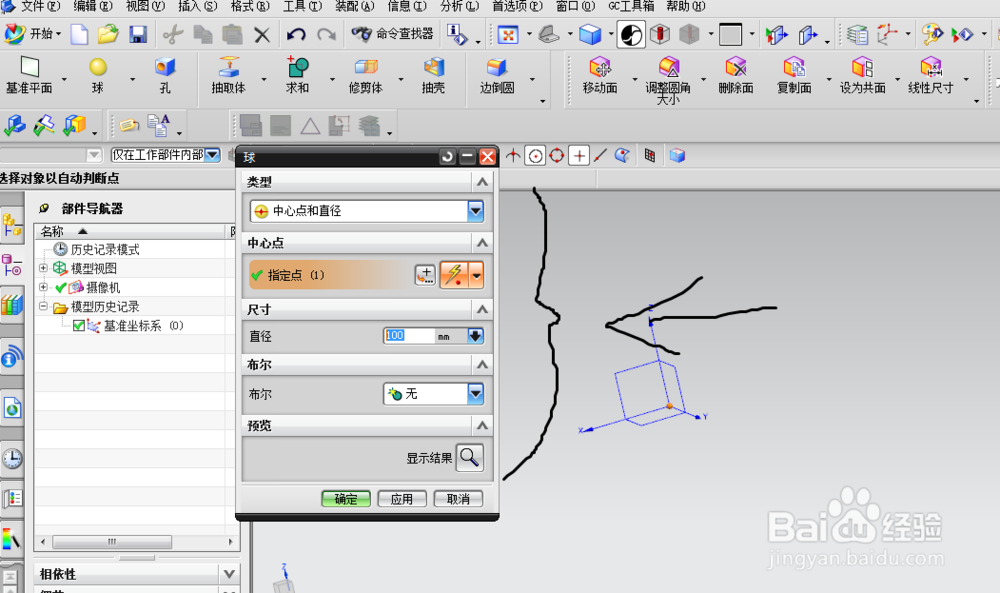
Task: Select the Hole (孔) tool
Action: tap(165, 76)
